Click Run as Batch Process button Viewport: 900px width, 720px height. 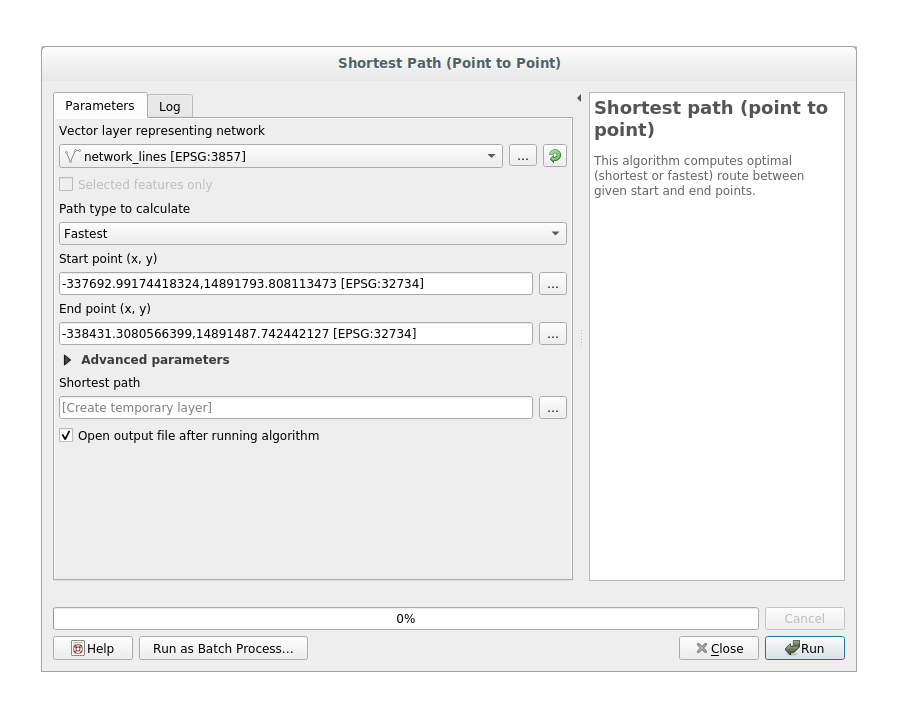223,648
